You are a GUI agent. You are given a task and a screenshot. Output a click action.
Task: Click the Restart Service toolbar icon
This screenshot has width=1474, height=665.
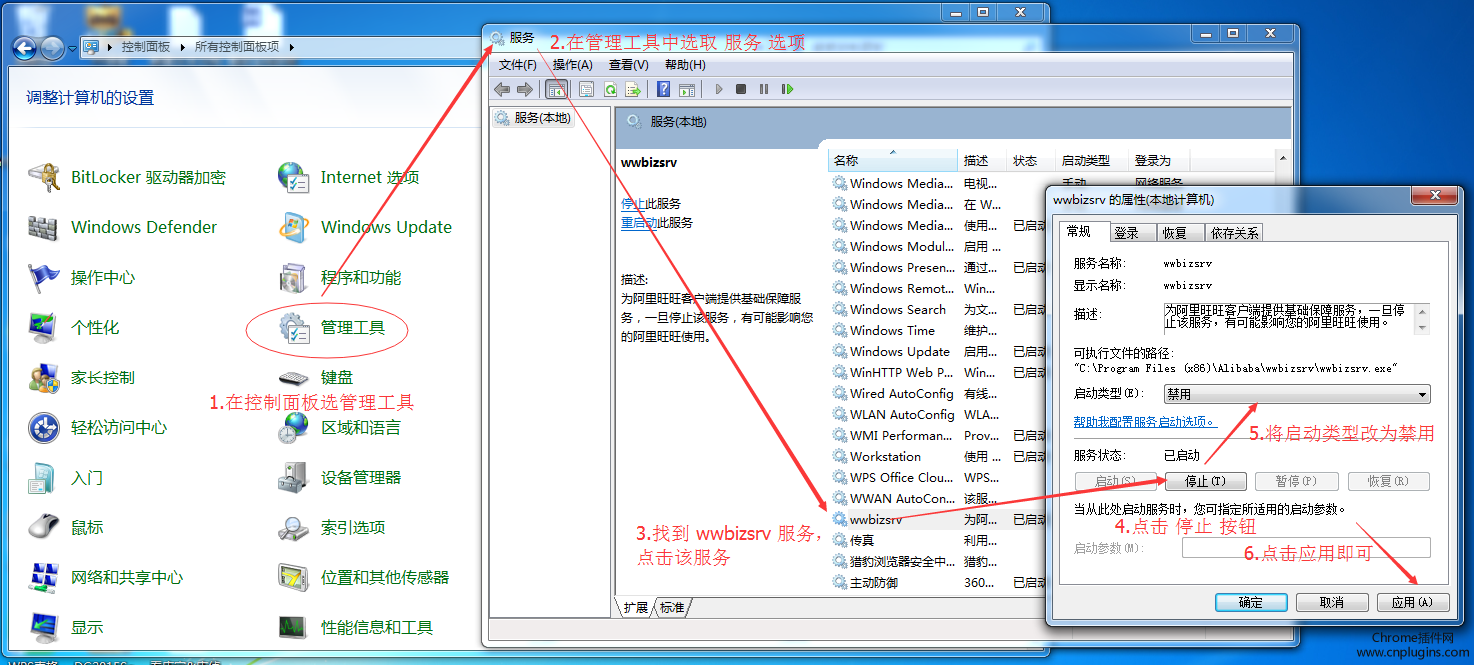pos(787,89)
